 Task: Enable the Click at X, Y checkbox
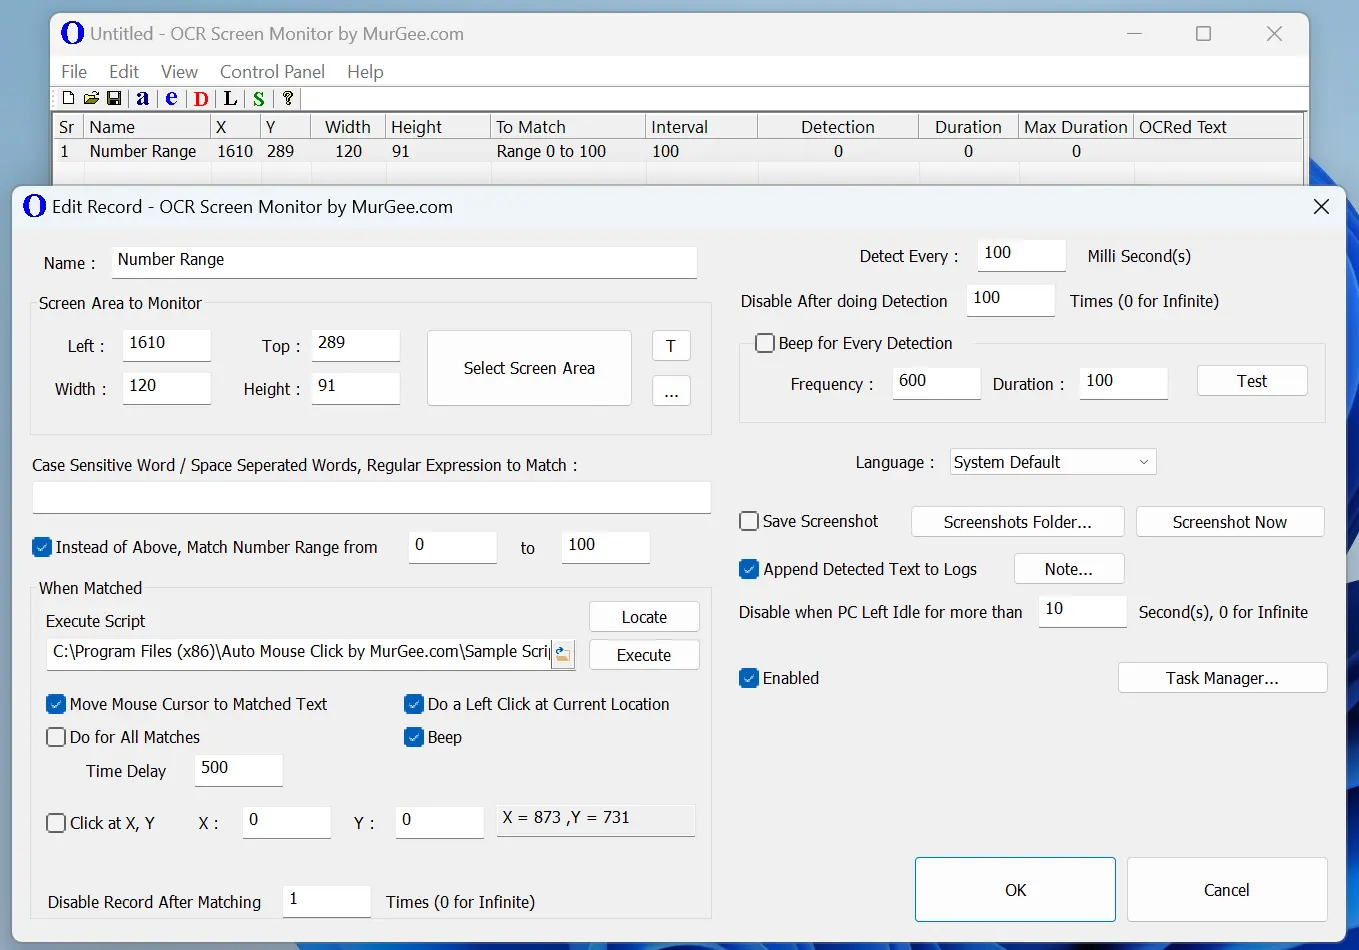56,823
